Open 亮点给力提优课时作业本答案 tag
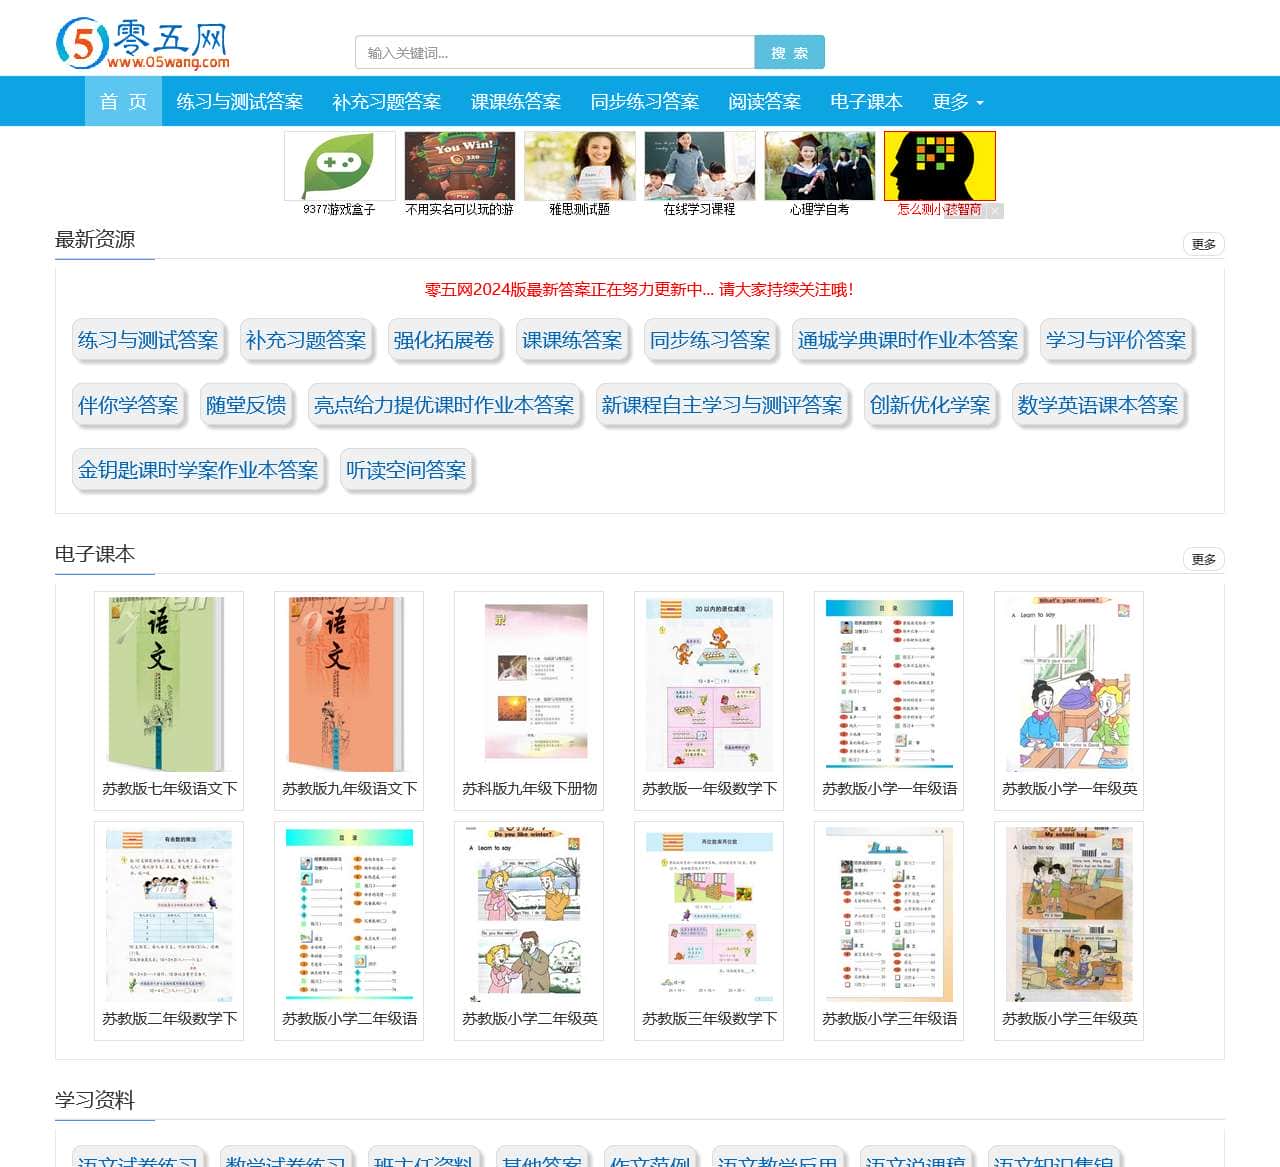Screen dimensions: 1280x1167 [444, 405]
